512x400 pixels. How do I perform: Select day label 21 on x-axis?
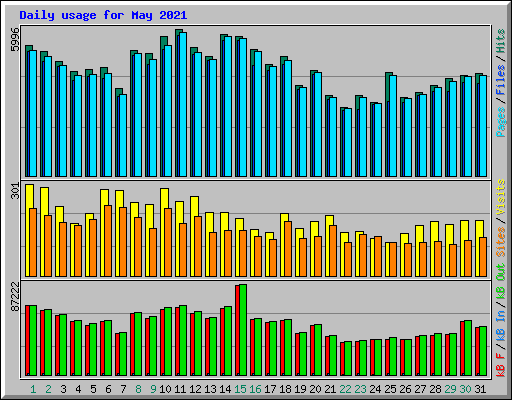[330, 389]
